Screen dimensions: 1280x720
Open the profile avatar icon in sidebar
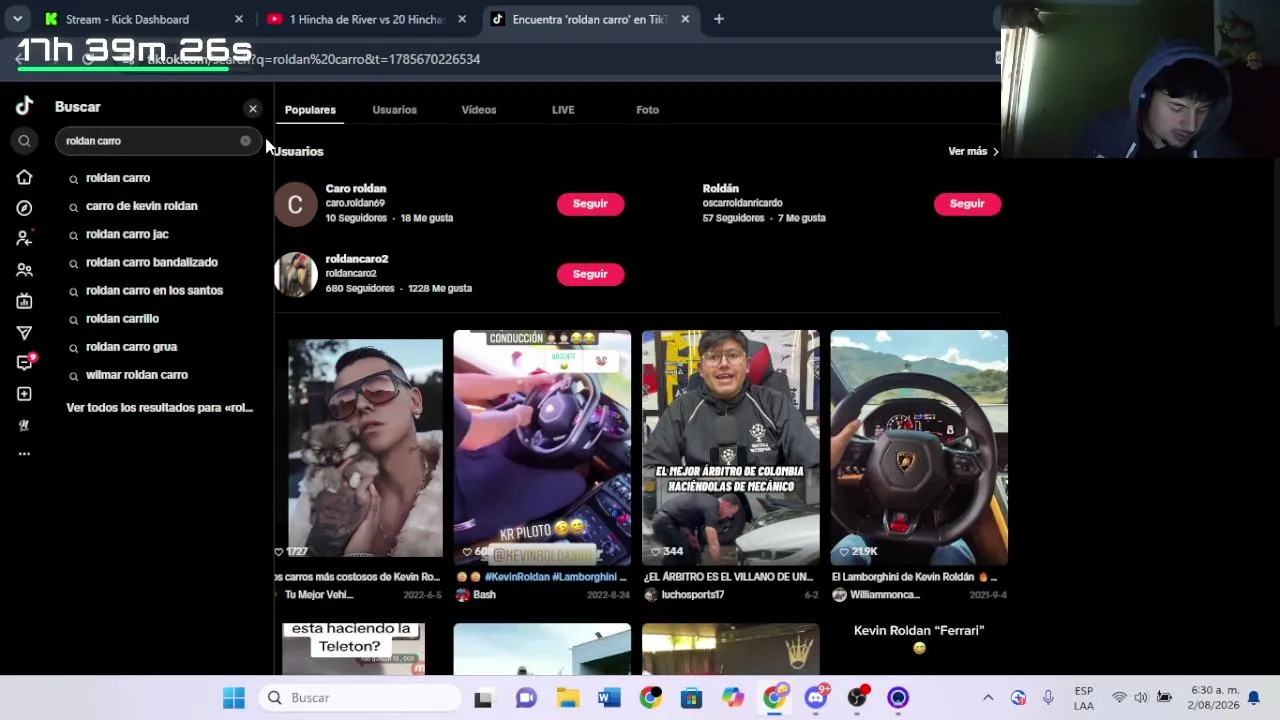click(24, 425)
